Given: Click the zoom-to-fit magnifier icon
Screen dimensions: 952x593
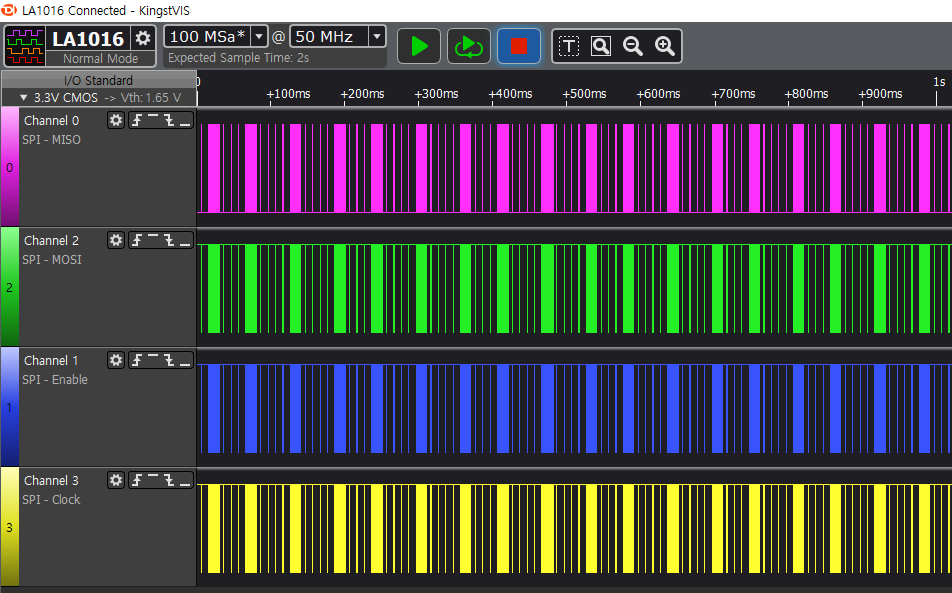Looking at the screenshot, I should tap(600, 46).
